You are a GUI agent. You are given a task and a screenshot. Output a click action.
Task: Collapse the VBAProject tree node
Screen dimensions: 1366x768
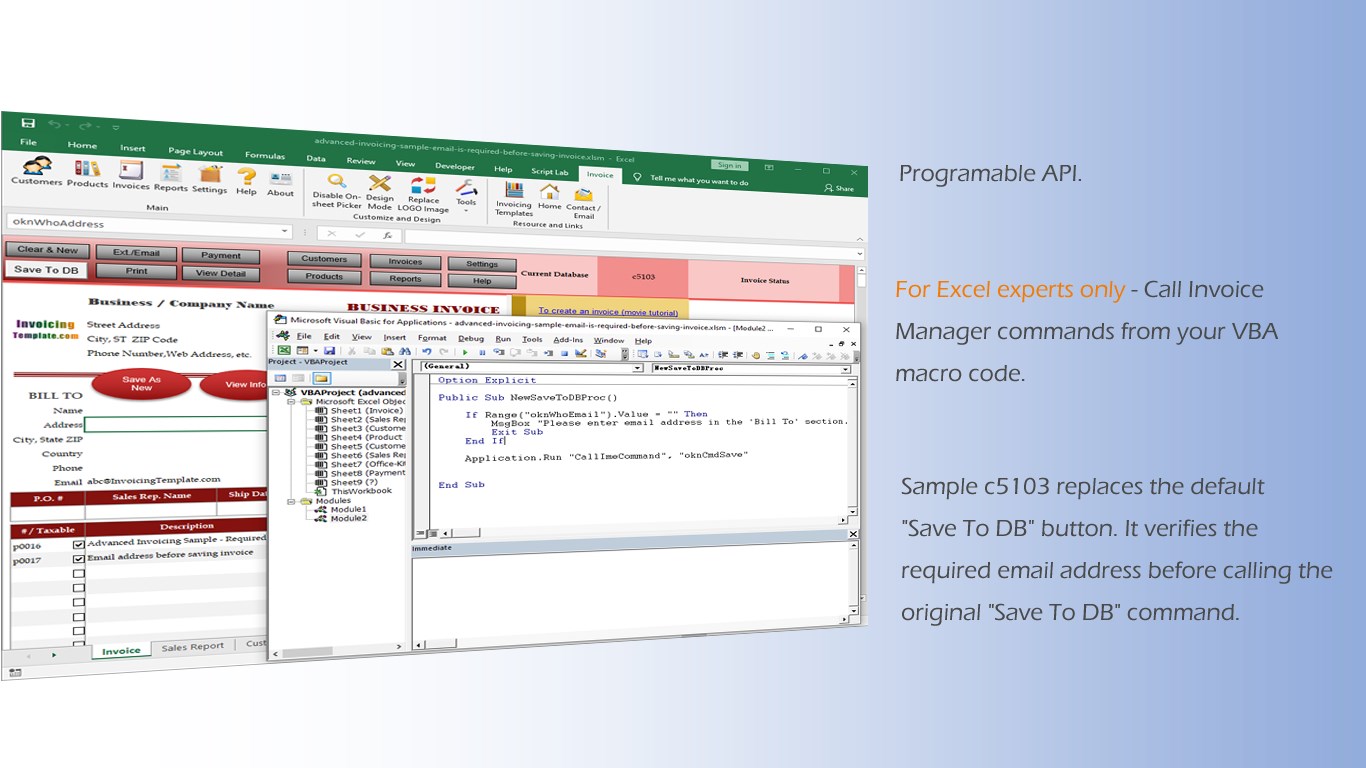[277, 393]
